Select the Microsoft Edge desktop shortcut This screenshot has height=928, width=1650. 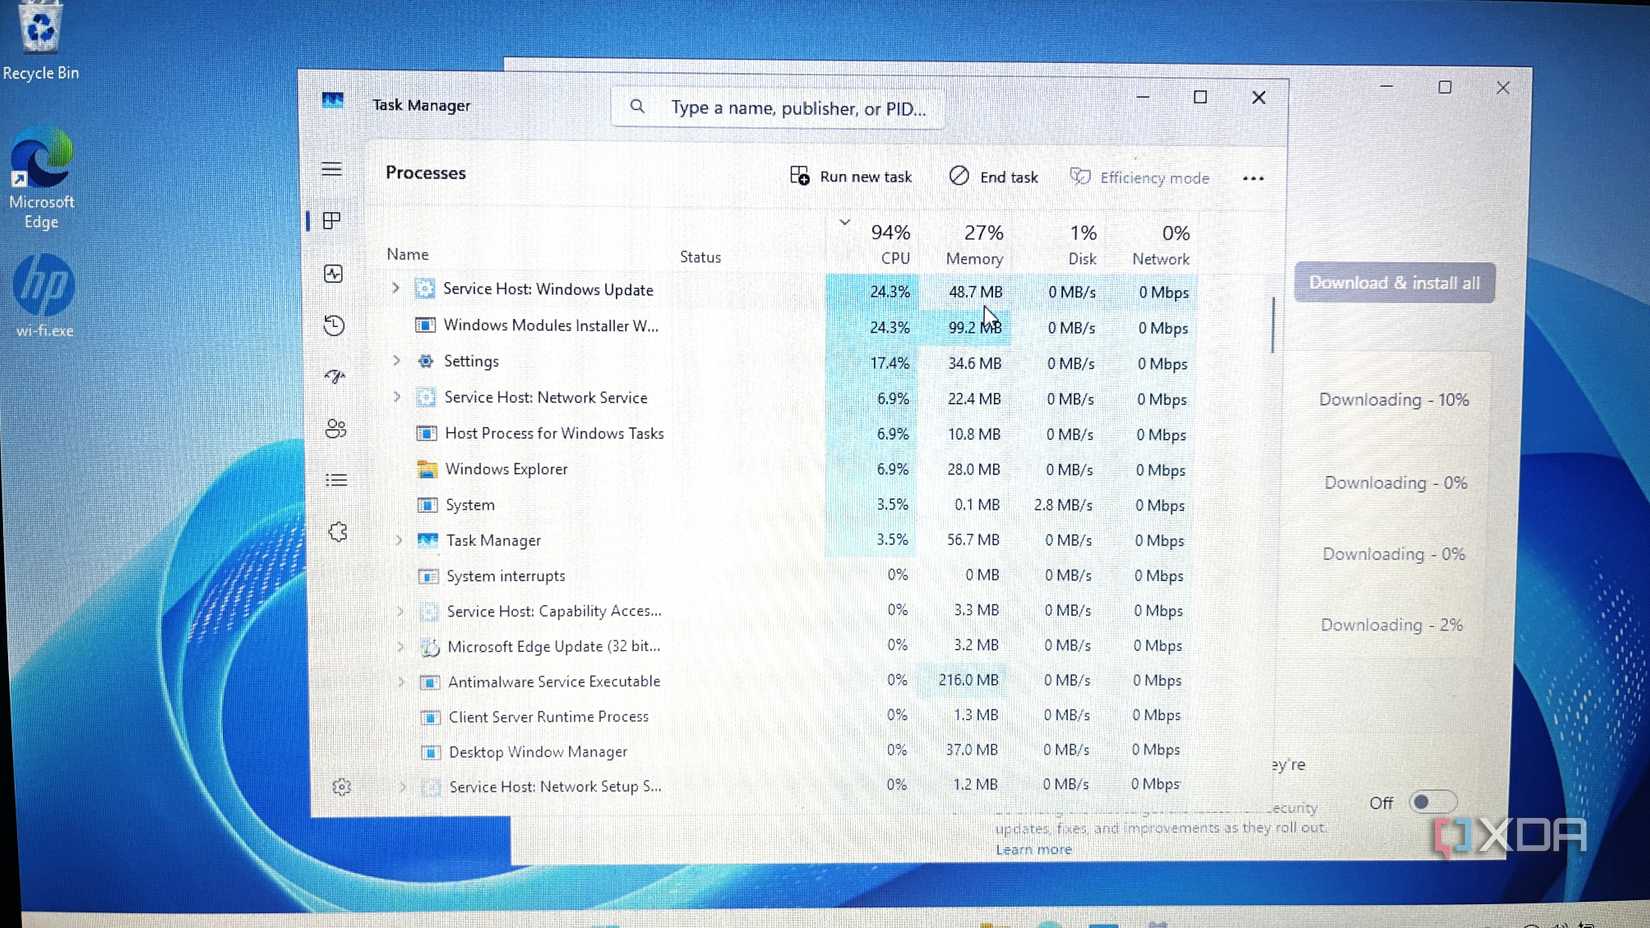(41, 179)
